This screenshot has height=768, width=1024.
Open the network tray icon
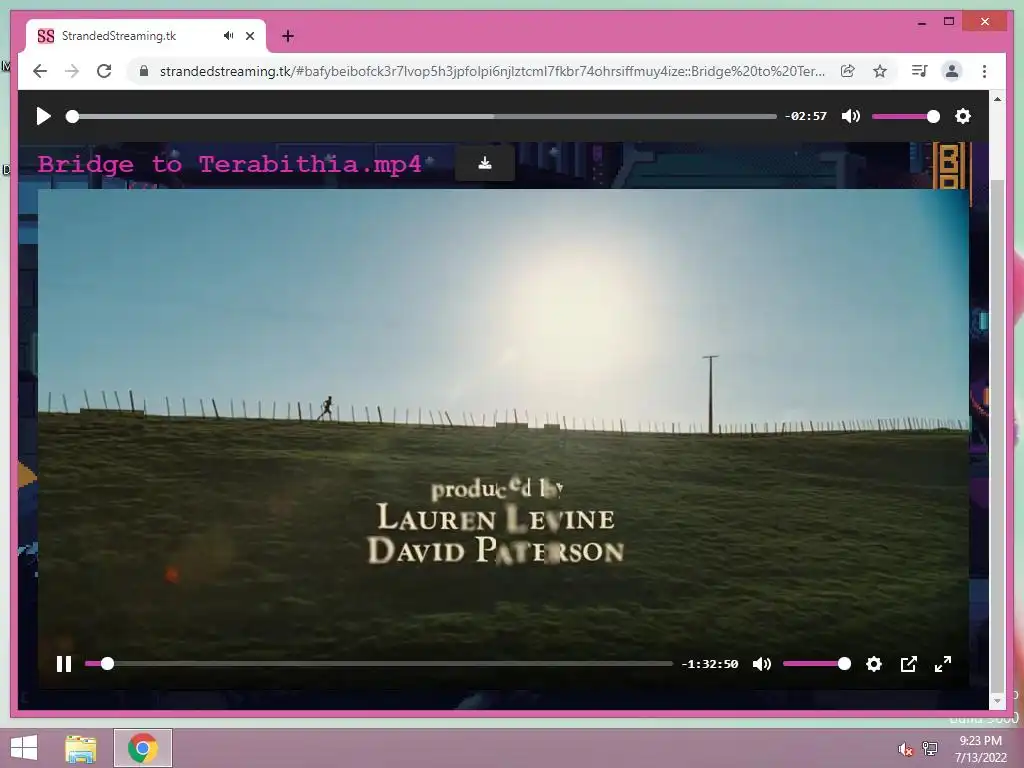click(930, 748)
